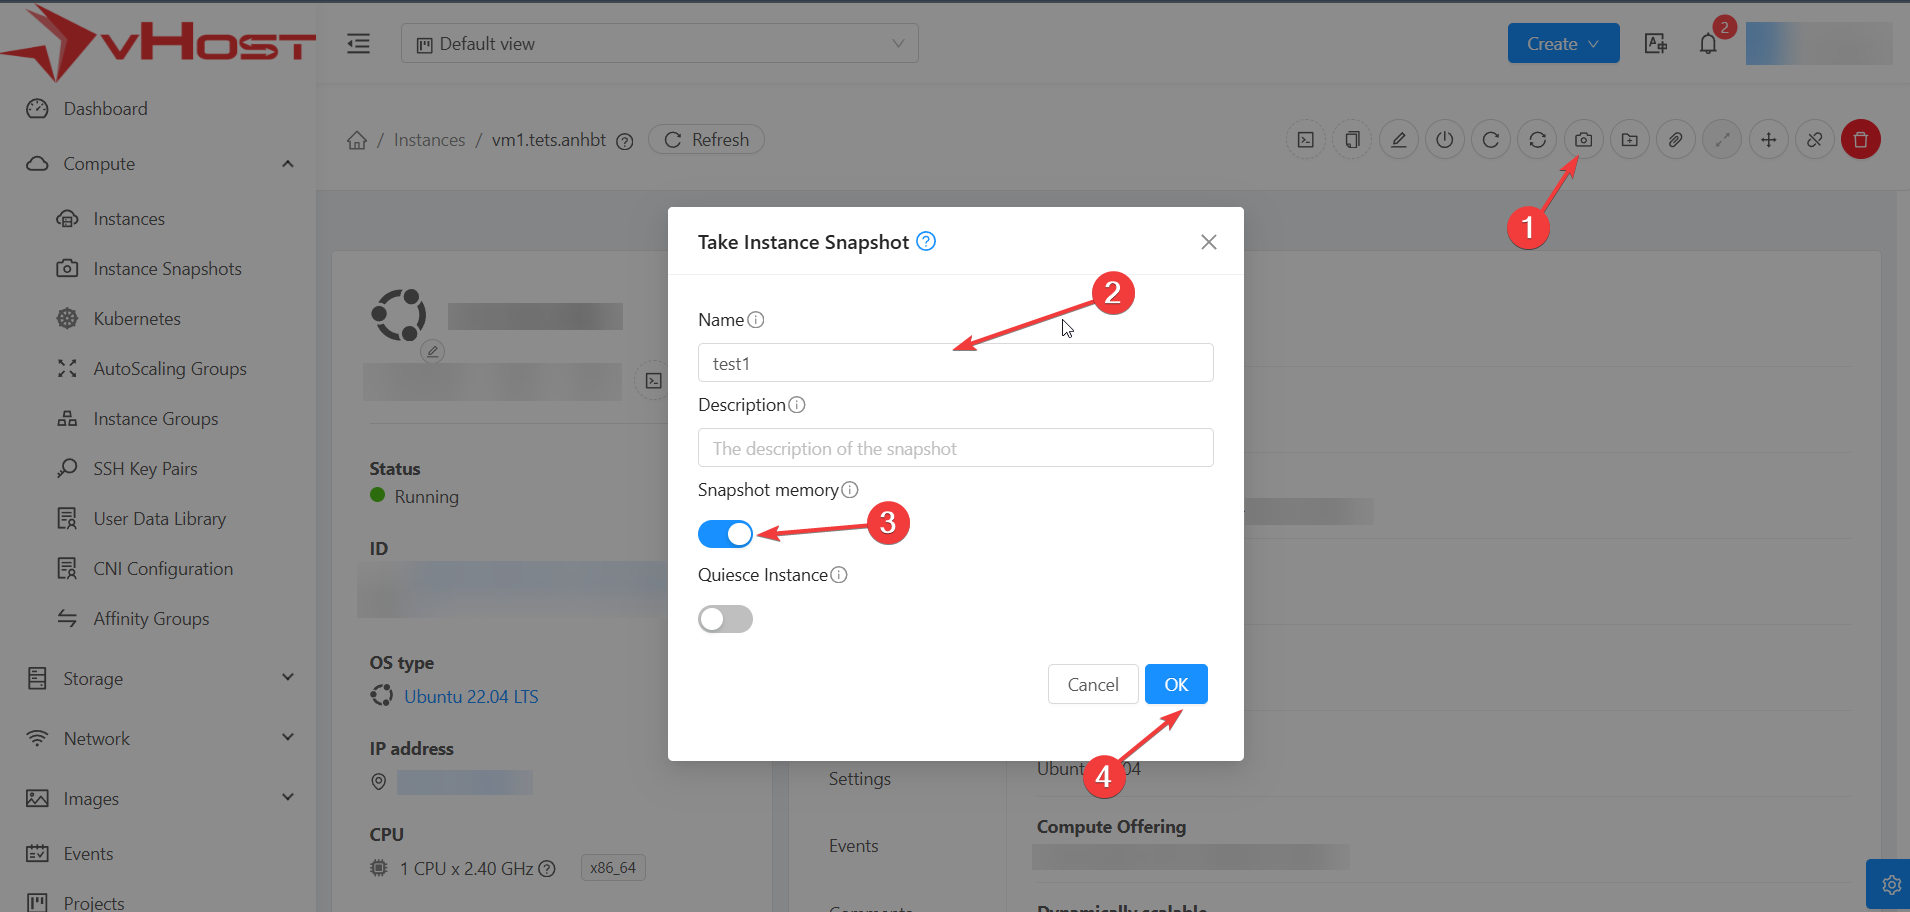Viewport: 1910px width, 912px height.
Task: Click the power stop instance icon
Action: (1444, 140)
